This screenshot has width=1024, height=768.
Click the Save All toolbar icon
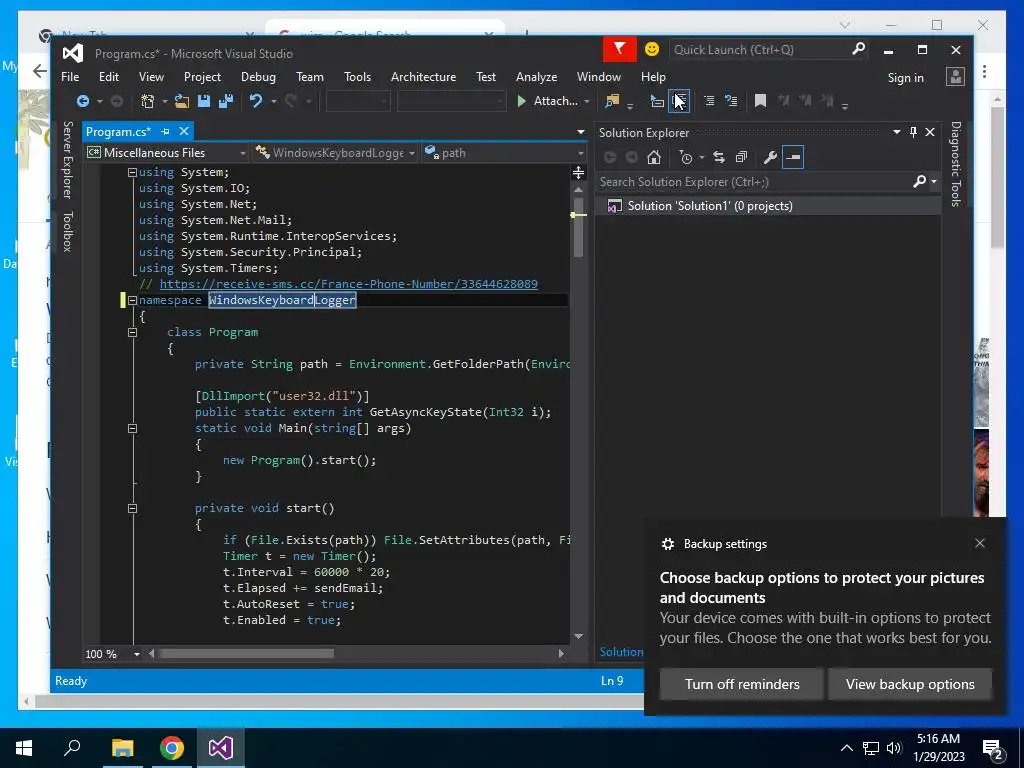point(226,101)
